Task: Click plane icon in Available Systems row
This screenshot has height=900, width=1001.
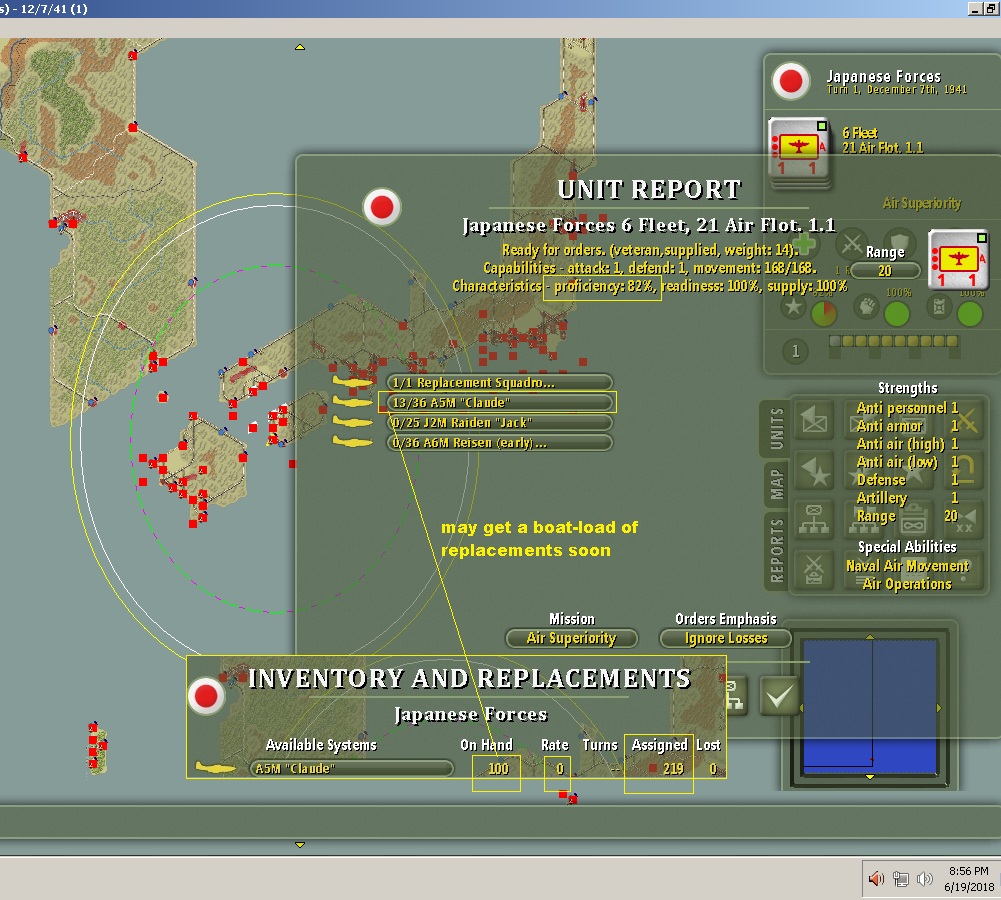Action: coord(215,768)
